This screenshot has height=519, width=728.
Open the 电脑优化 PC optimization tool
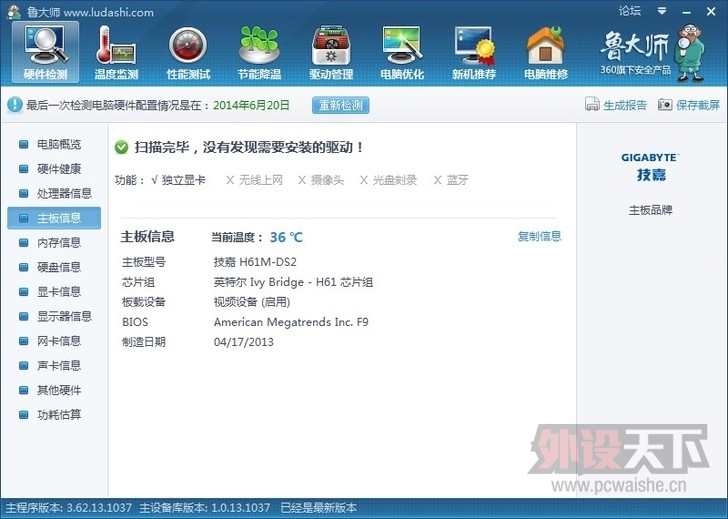[402, 52]
